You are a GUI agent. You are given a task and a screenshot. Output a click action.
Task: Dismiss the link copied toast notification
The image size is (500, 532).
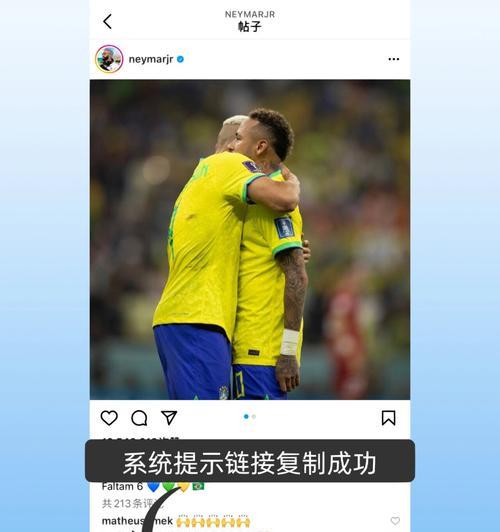click(x=250, y=461)
